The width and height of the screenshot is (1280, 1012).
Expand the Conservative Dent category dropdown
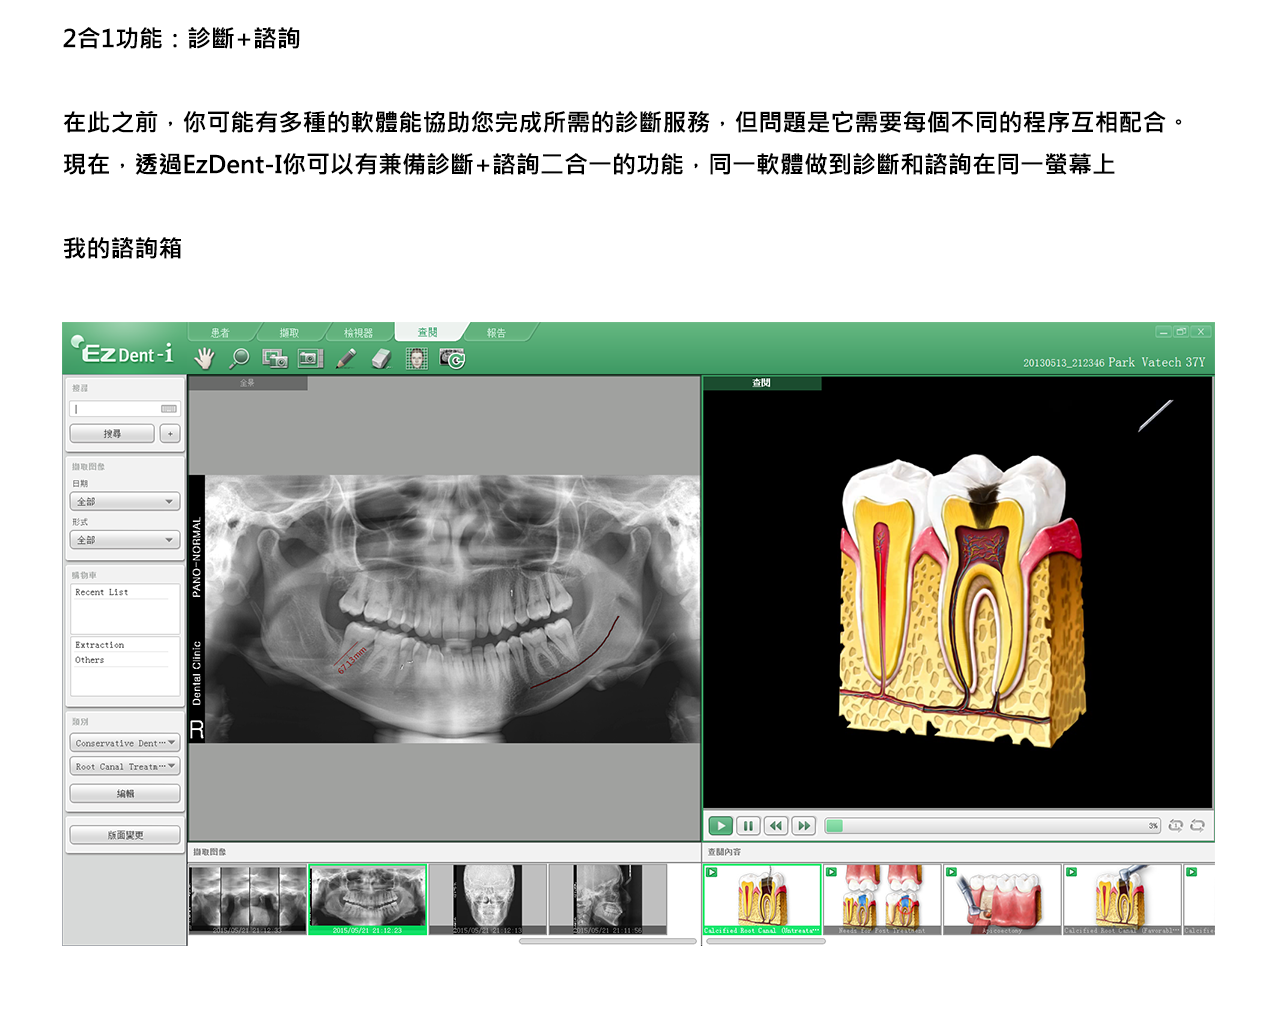point(125,743)
